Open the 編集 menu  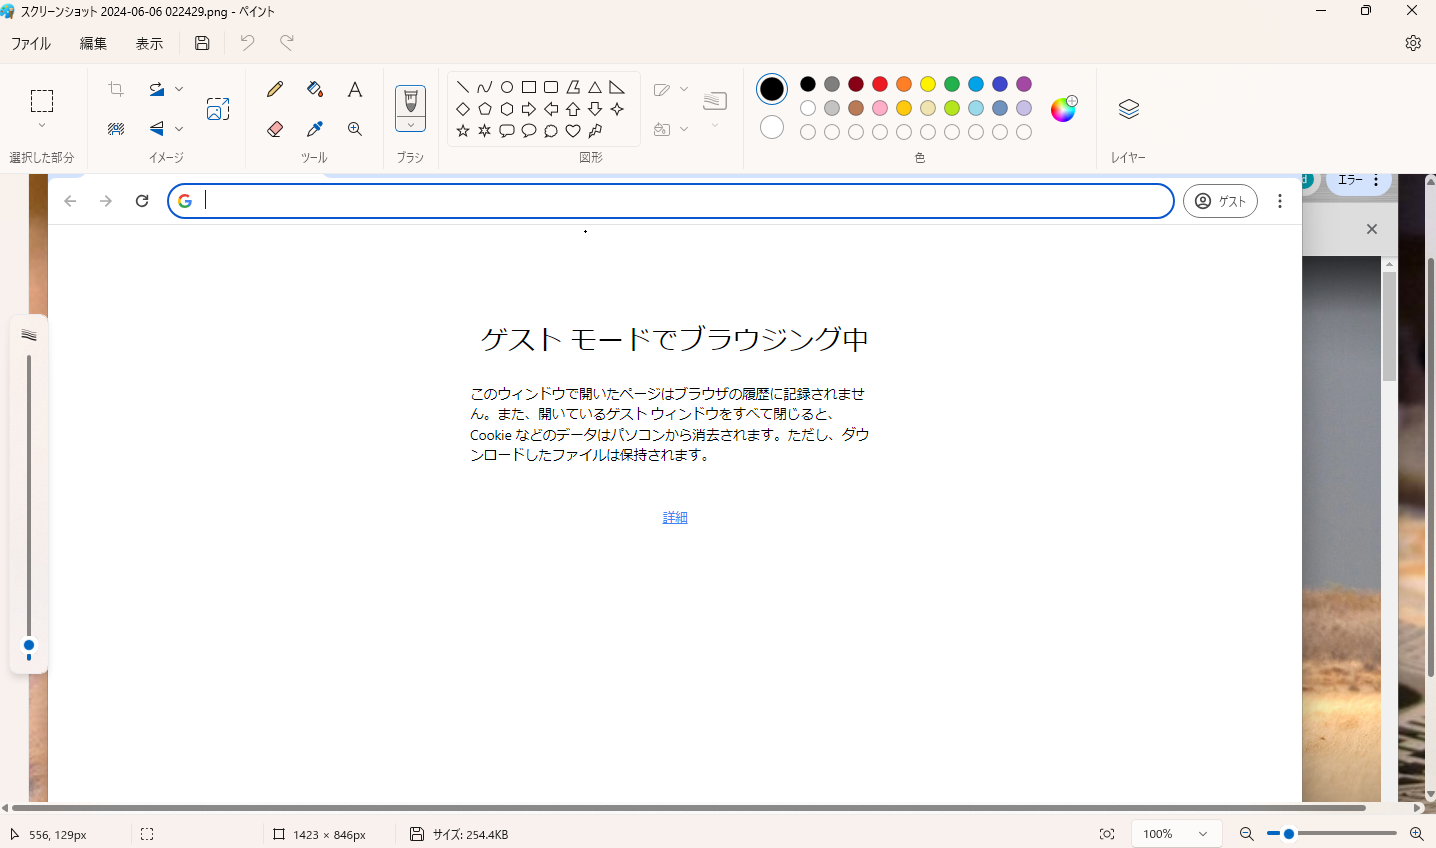[92, 43]
